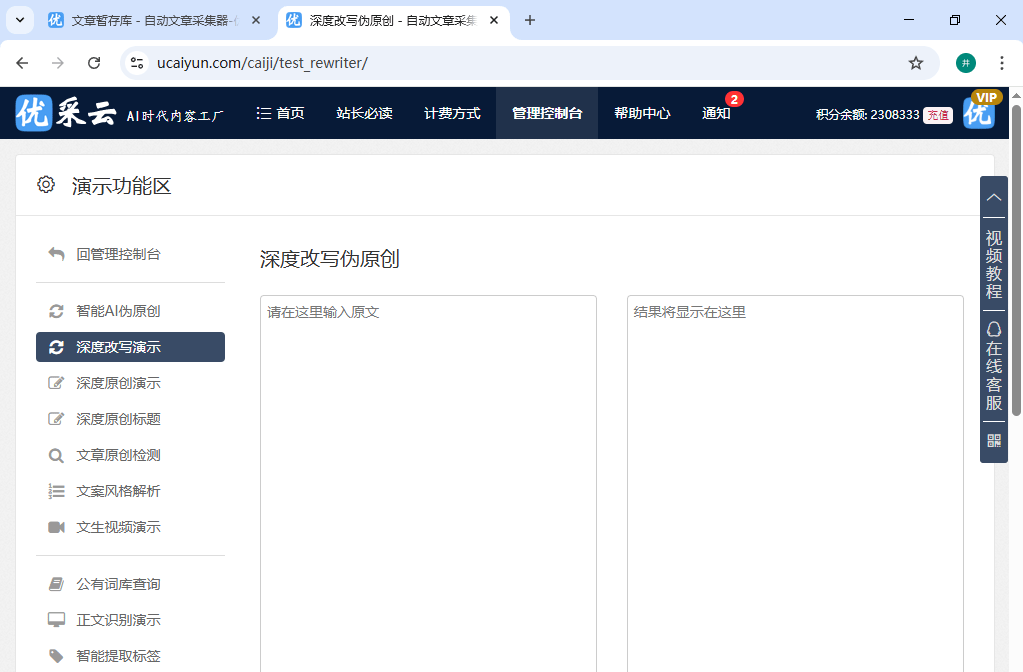Screen dimensions: 1023x672
Task: Click the bookmark star in the address bar
Action: (916, 62)
